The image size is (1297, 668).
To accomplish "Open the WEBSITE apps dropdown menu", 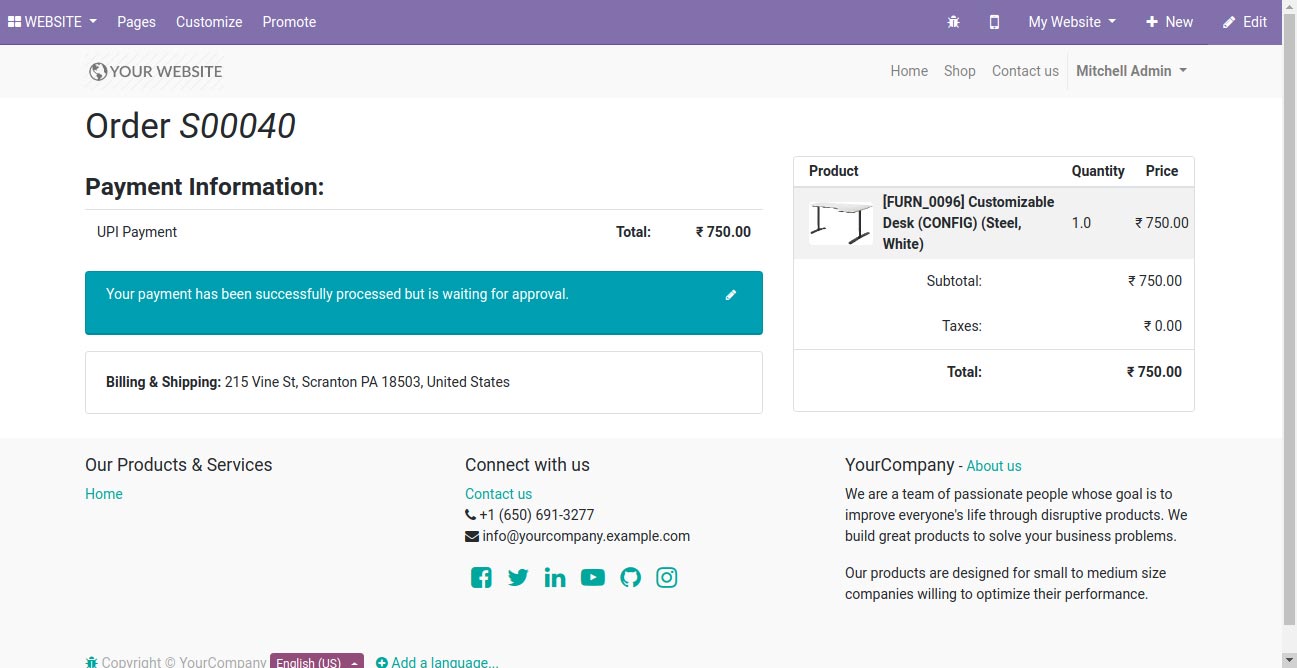I will tap(53, 22).
